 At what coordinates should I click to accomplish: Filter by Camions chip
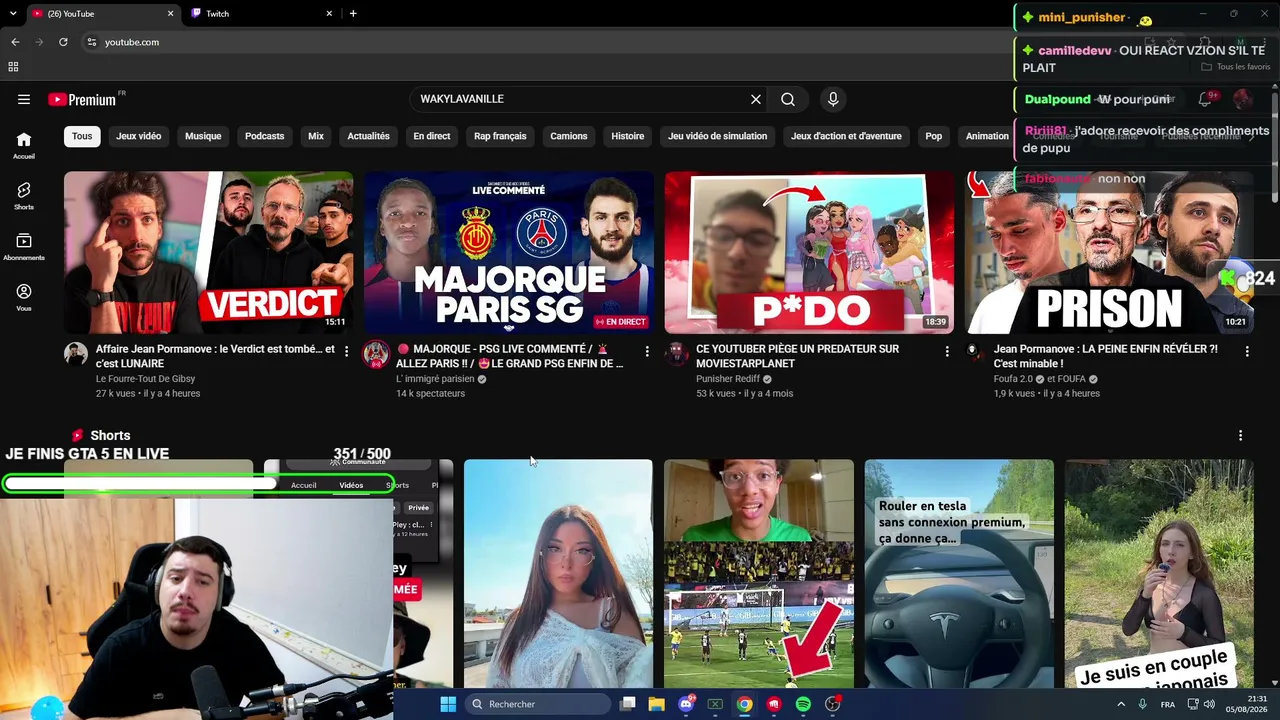pyautogui.click(x=569, y=136)
